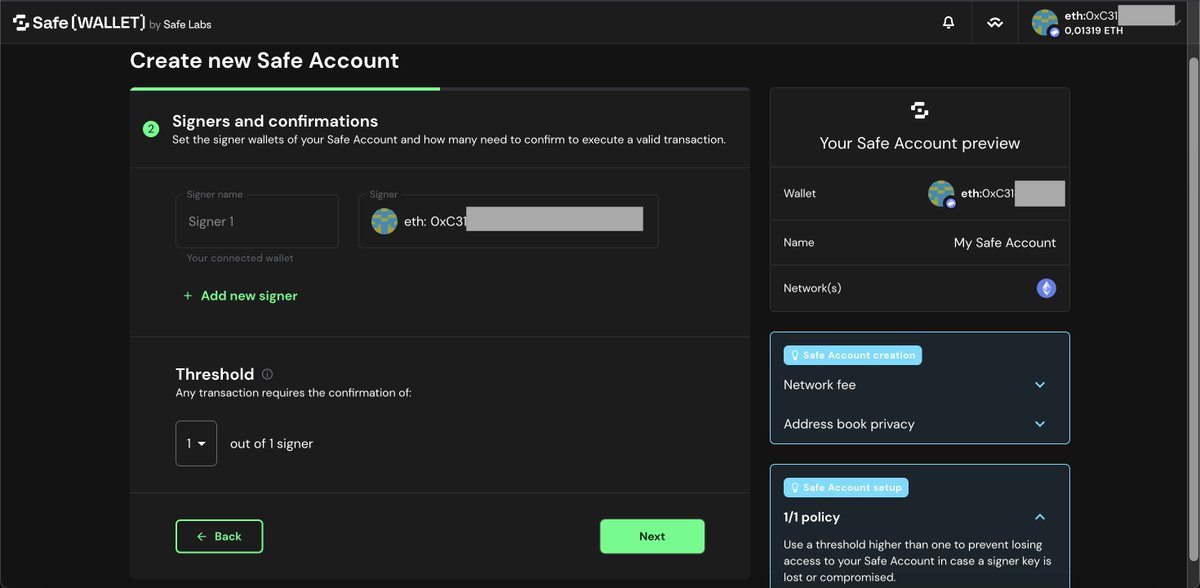Add new signer

(x=240, y=296)
